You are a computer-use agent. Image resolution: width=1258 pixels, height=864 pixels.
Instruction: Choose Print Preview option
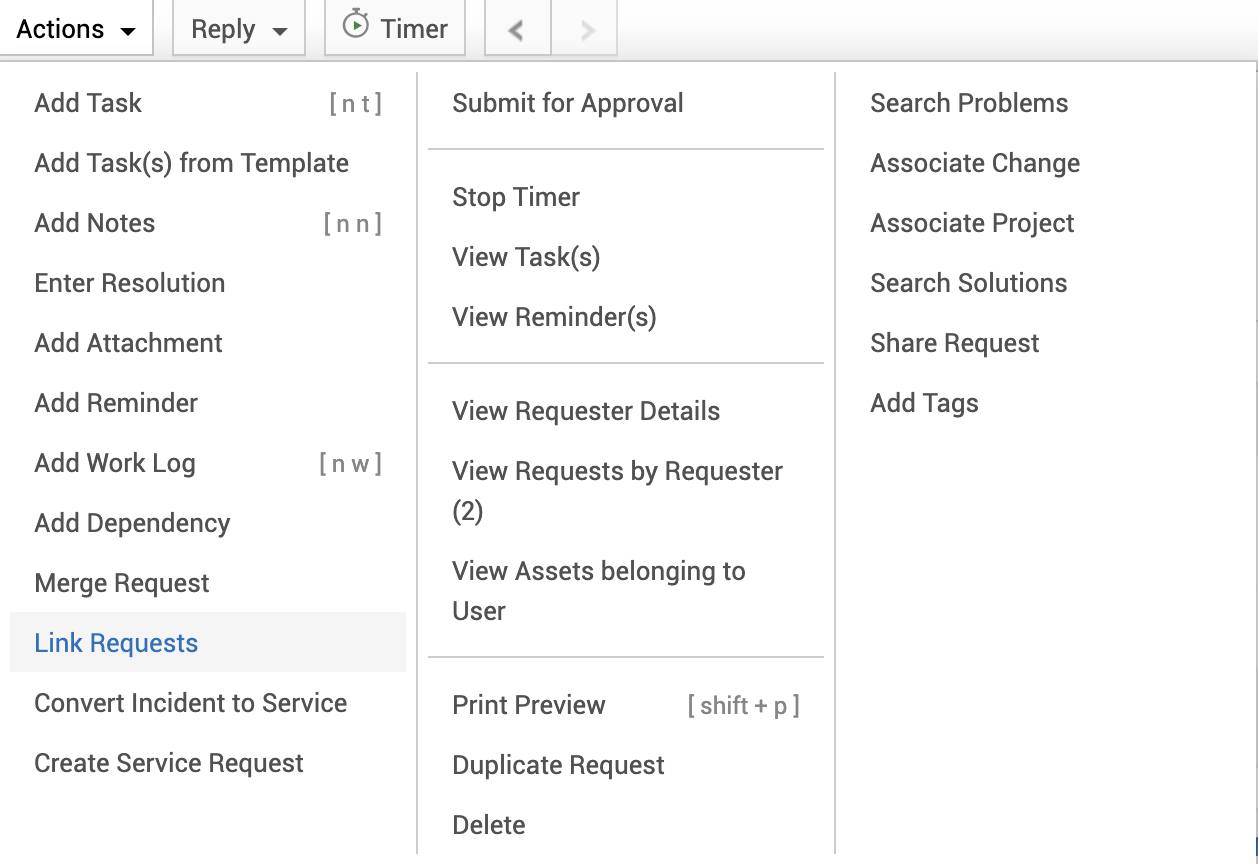pos(528,705)
